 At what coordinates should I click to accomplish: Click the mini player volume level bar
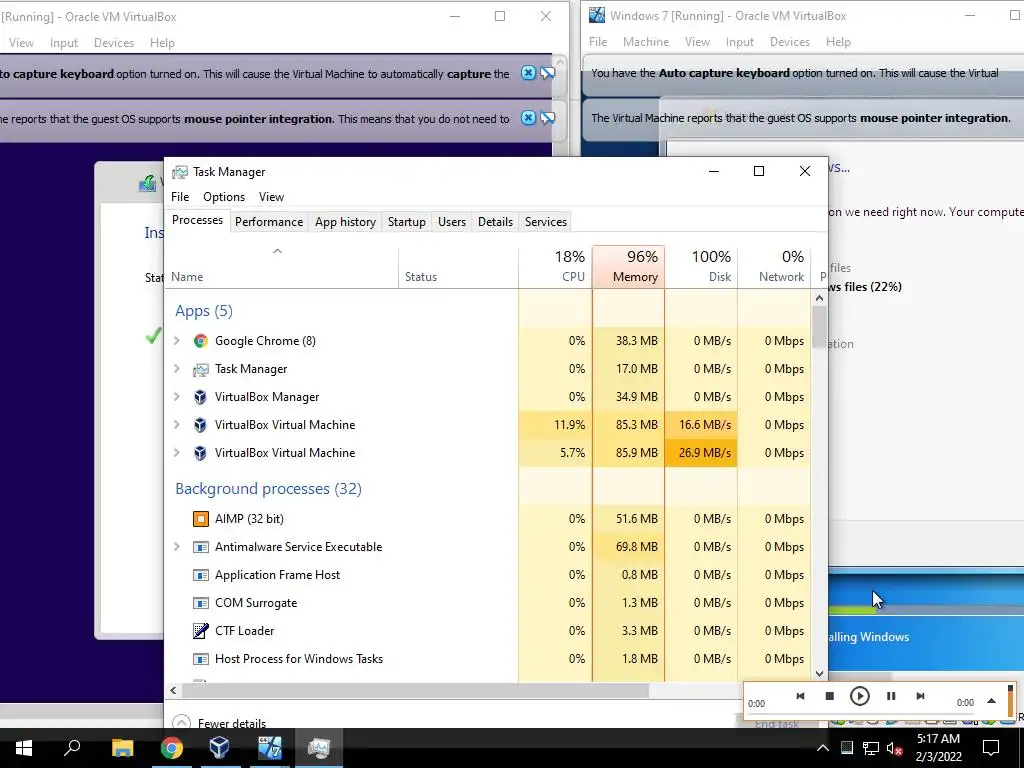[x=1010, y=701]
